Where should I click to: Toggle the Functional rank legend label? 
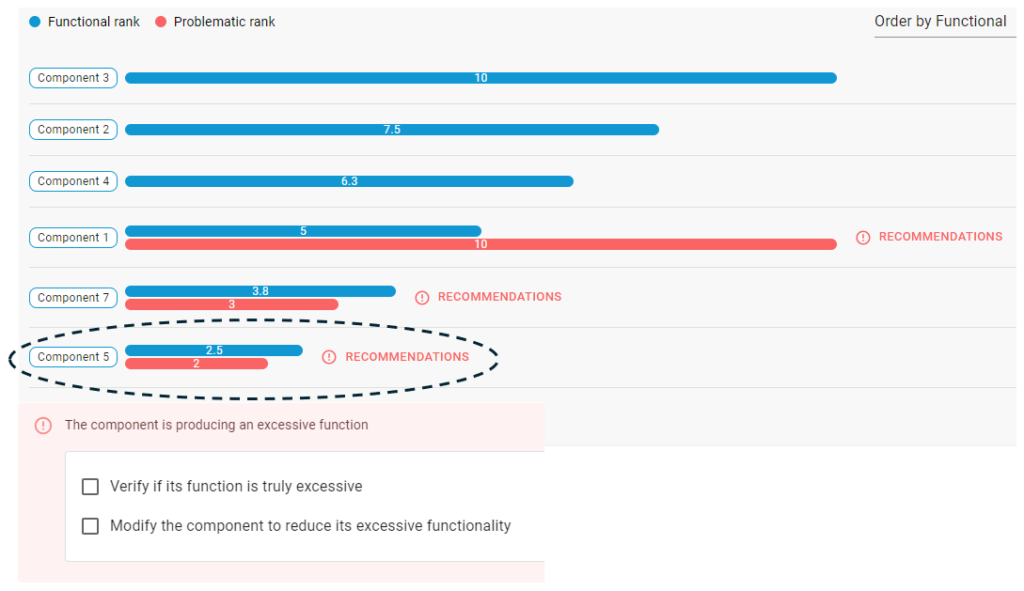(x=93, y=22)
